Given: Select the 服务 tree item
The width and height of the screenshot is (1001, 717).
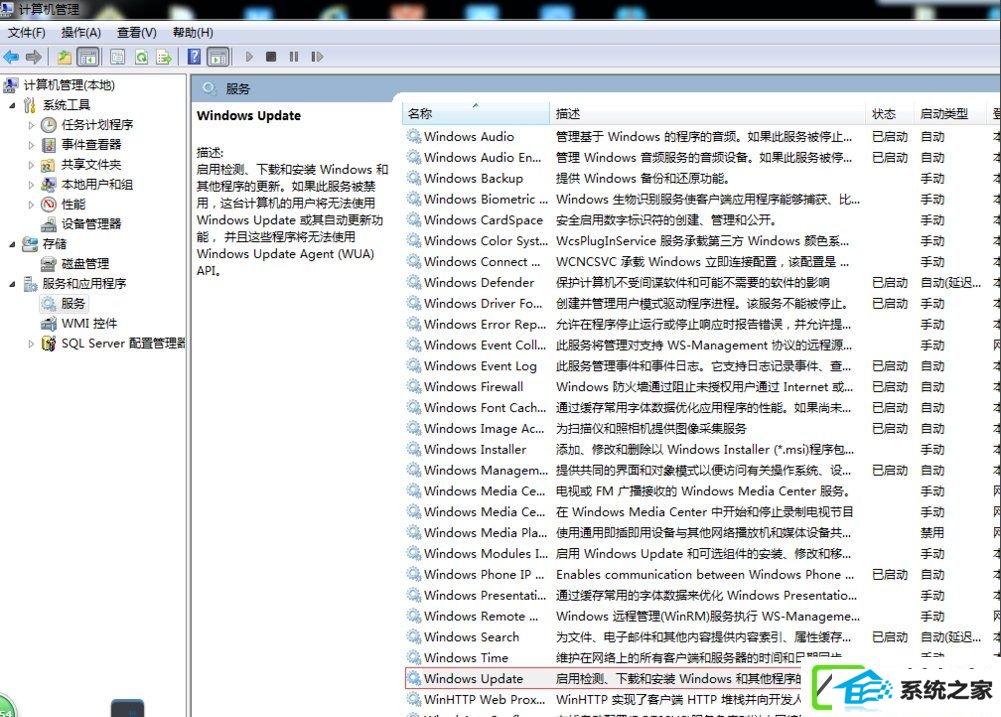Looking at the screenshot, I should 73,303.
